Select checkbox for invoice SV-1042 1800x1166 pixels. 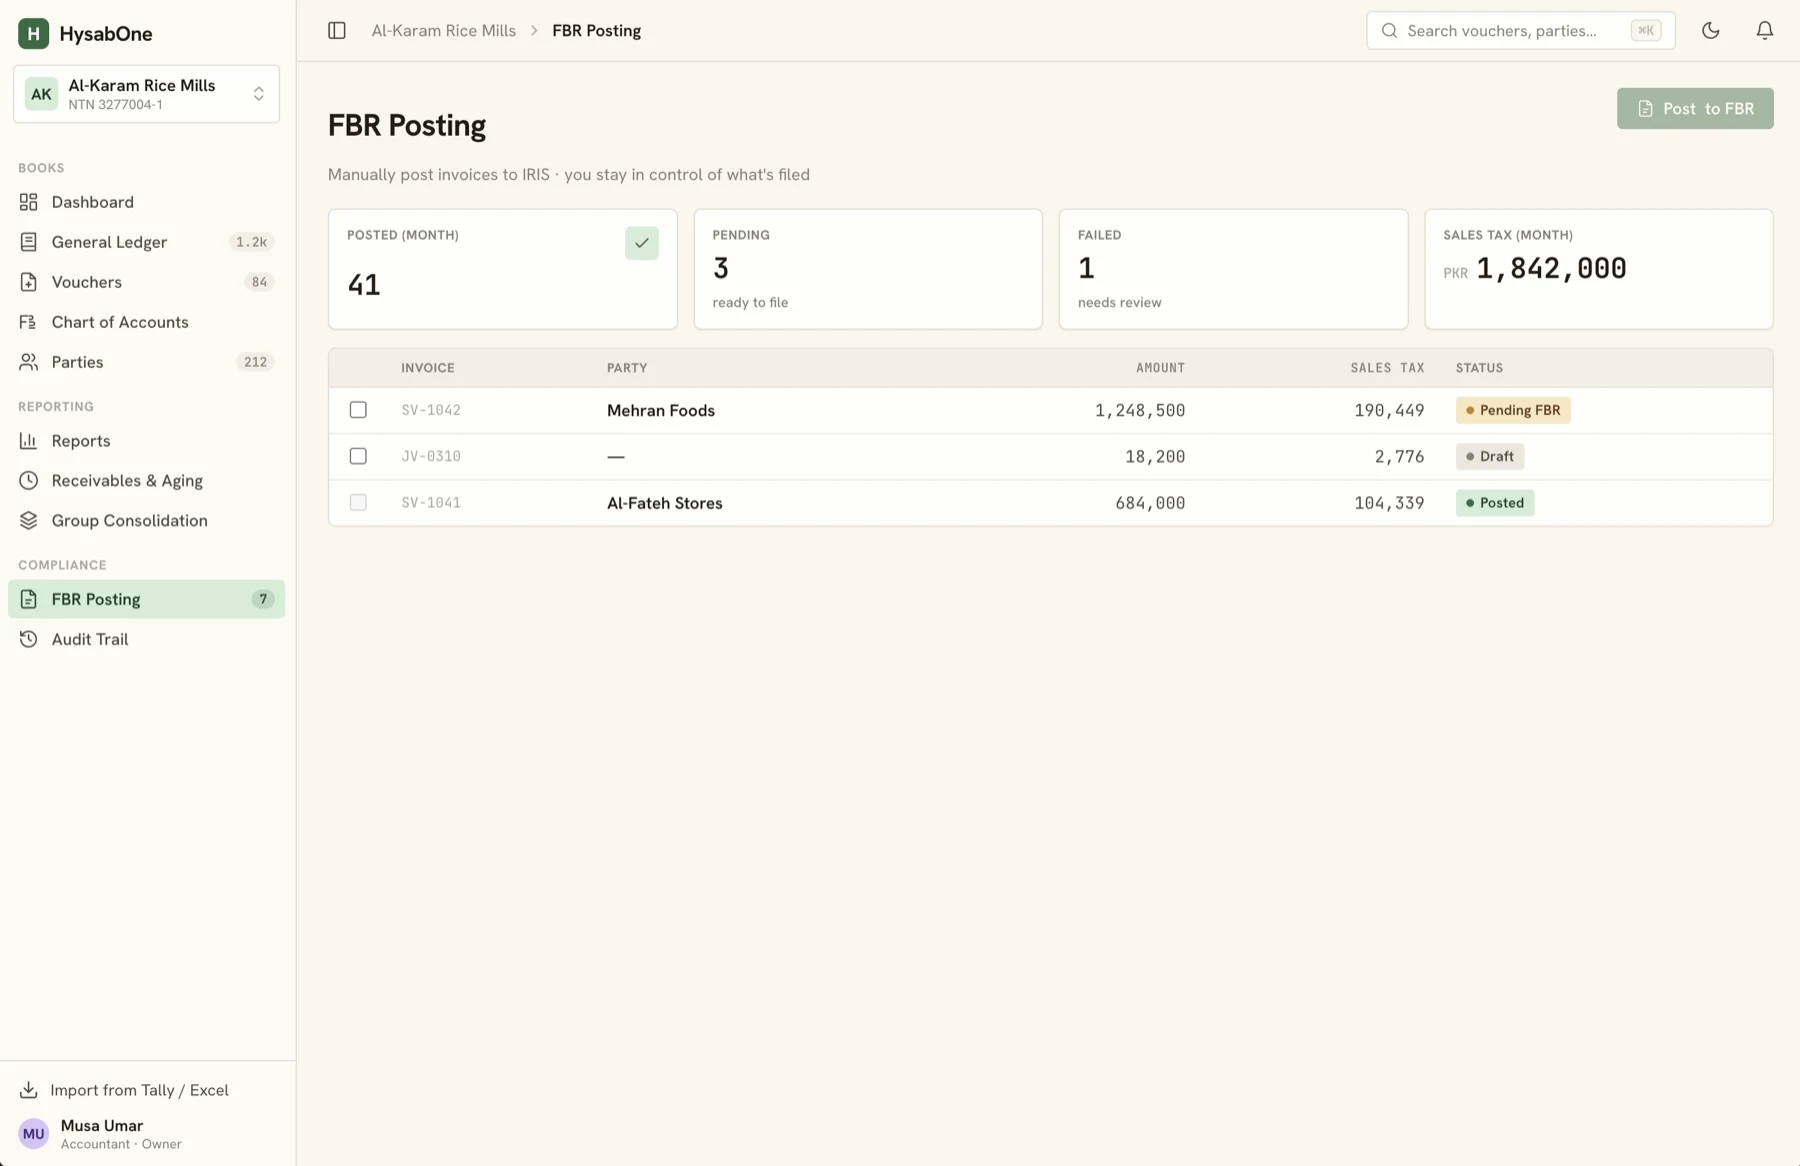[358, 410]
